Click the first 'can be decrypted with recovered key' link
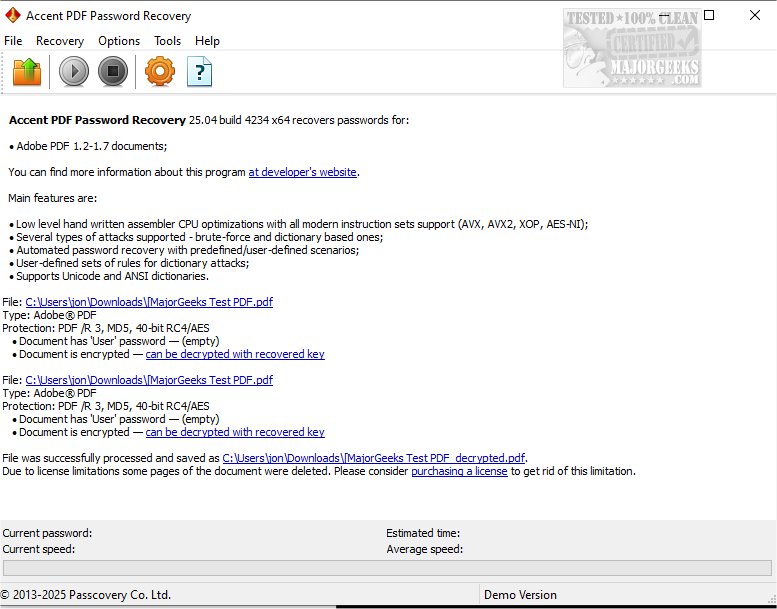The height and width of the screenshot is (609, 777). (235, 354)
